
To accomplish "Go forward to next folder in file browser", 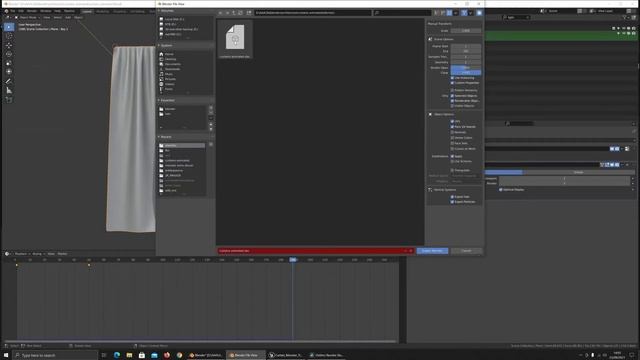I will click(x=227, y=13).
